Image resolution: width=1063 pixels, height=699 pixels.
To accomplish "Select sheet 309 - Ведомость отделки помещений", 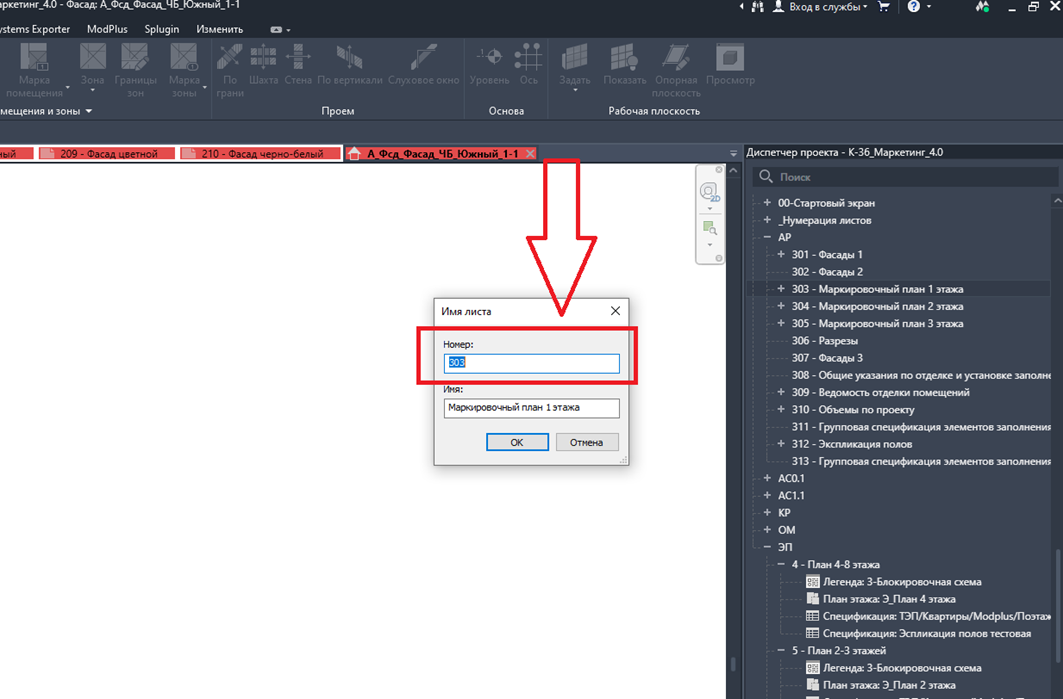I will (880, 392).
